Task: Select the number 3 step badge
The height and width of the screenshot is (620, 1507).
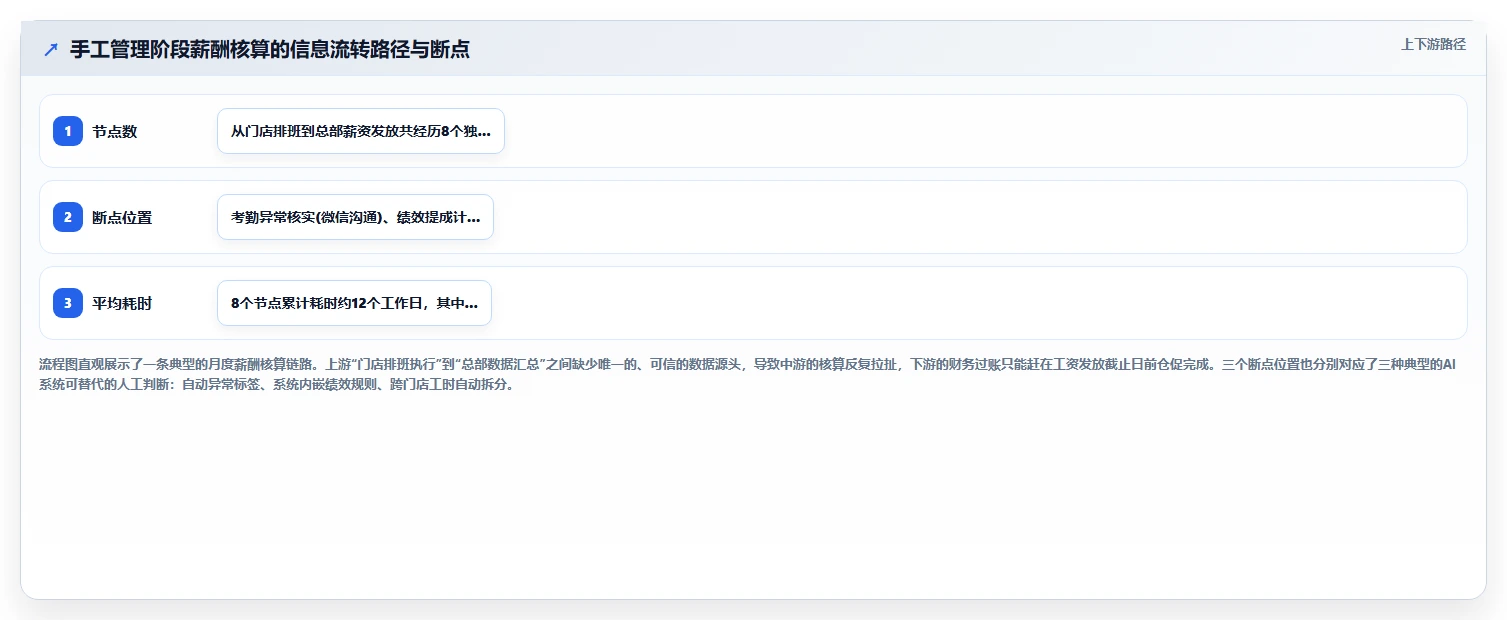Action: [68, 303]
